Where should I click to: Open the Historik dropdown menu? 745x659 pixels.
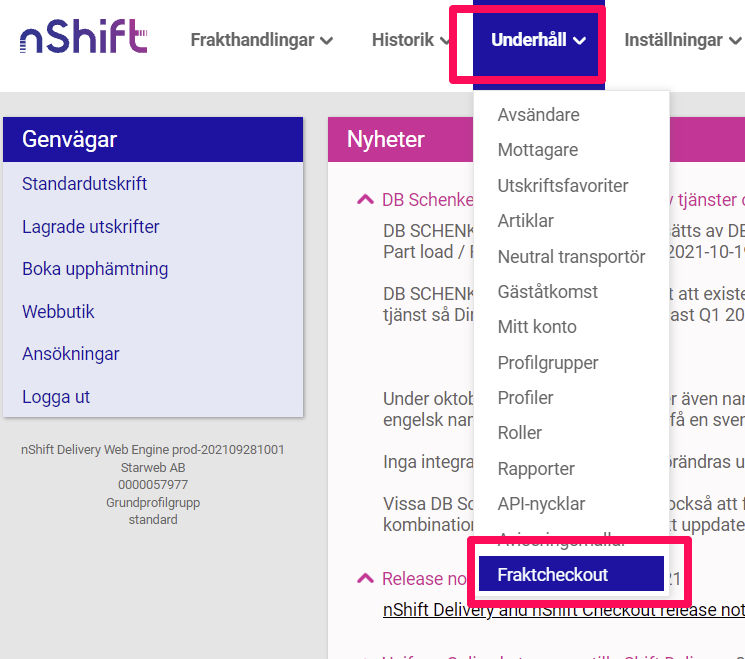point(411,40)
